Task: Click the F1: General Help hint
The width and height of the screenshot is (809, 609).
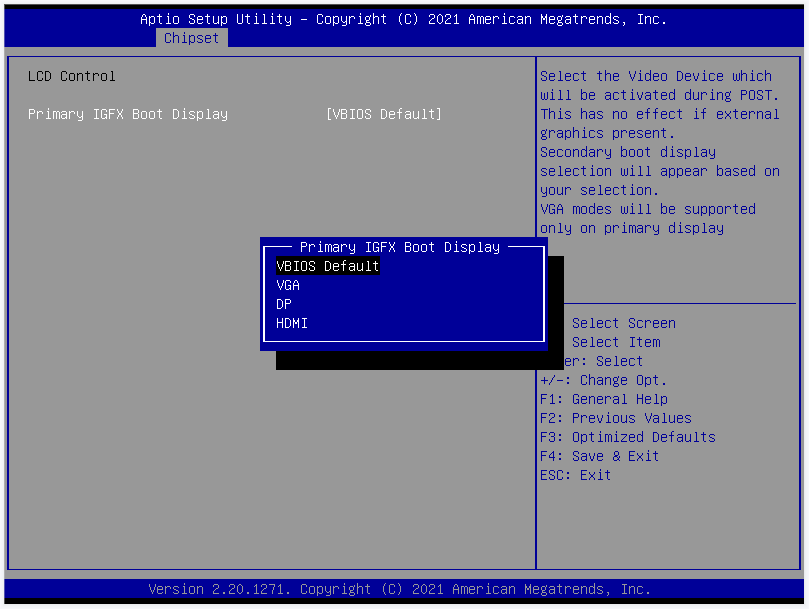Action: click(x=603, y=399)
